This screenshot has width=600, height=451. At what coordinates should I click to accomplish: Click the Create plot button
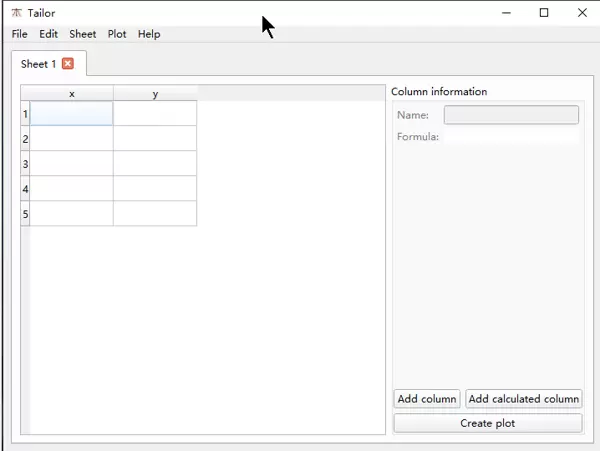pos(488,423)
